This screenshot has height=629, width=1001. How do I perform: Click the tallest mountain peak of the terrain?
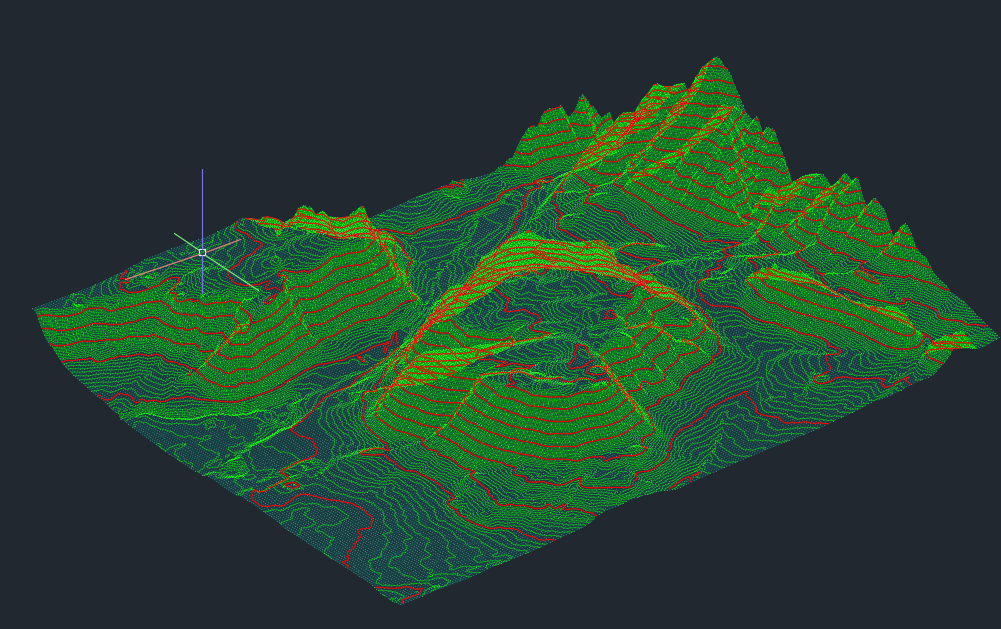click(x=716, y=61)
